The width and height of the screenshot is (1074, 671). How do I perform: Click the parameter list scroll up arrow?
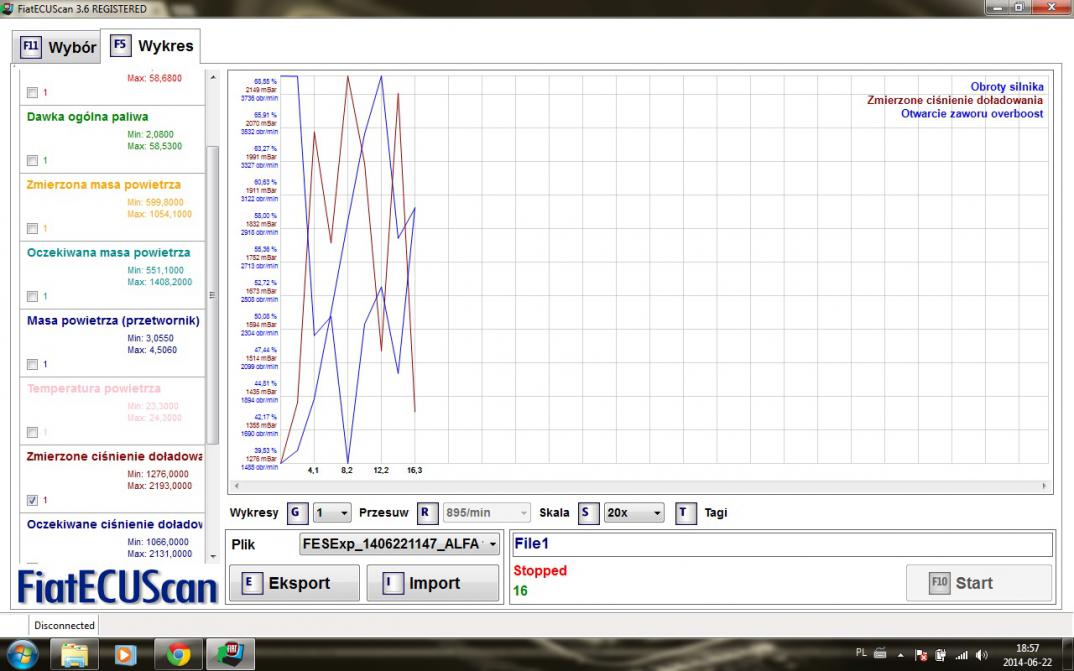[x=212, y=77]
